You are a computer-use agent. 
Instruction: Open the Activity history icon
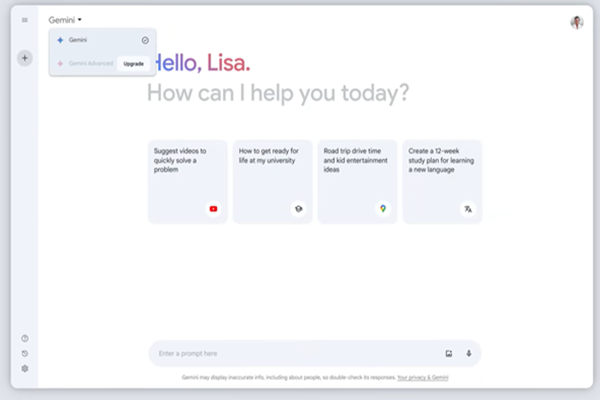pos(25,353)
